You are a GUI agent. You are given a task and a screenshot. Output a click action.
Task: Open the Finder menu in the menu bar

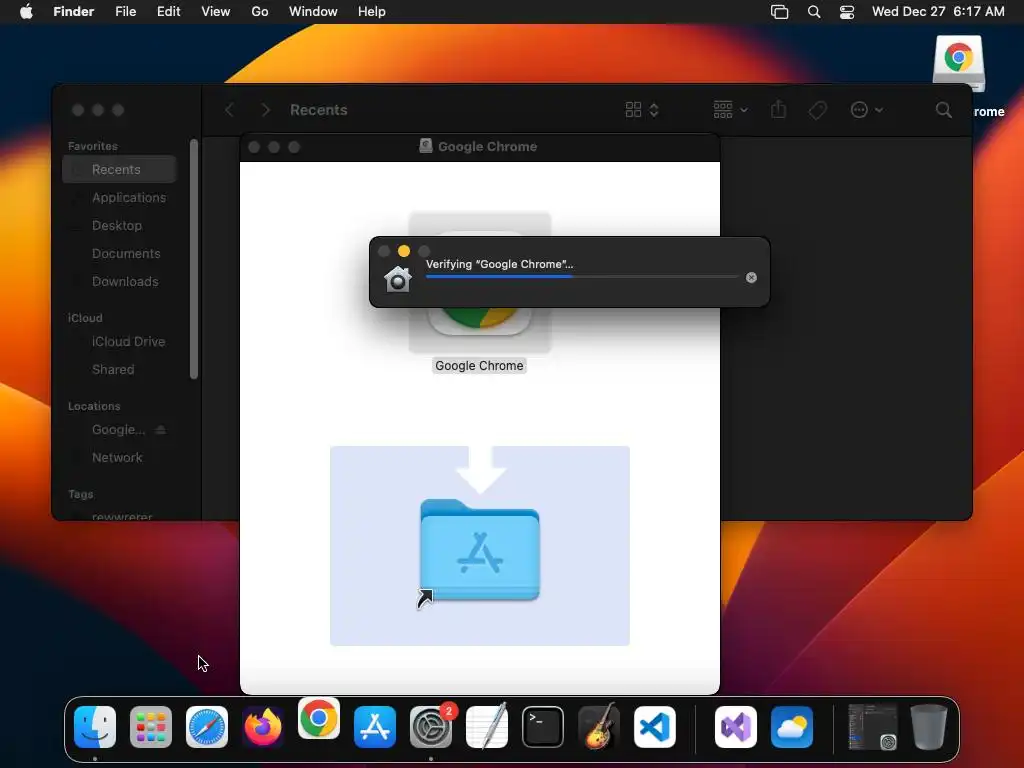pos(74,12)
